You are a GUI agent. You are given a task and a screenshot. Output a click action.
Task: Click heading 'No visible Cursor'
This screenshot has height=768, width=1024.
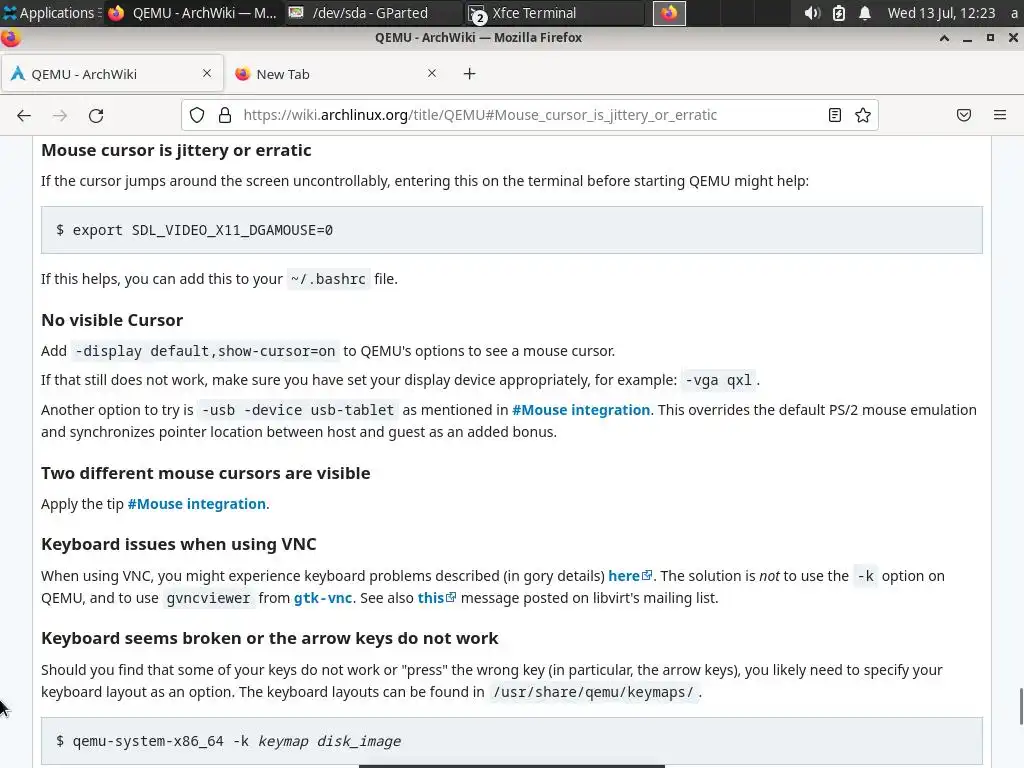pyautogui.click(x=112, y=320)
